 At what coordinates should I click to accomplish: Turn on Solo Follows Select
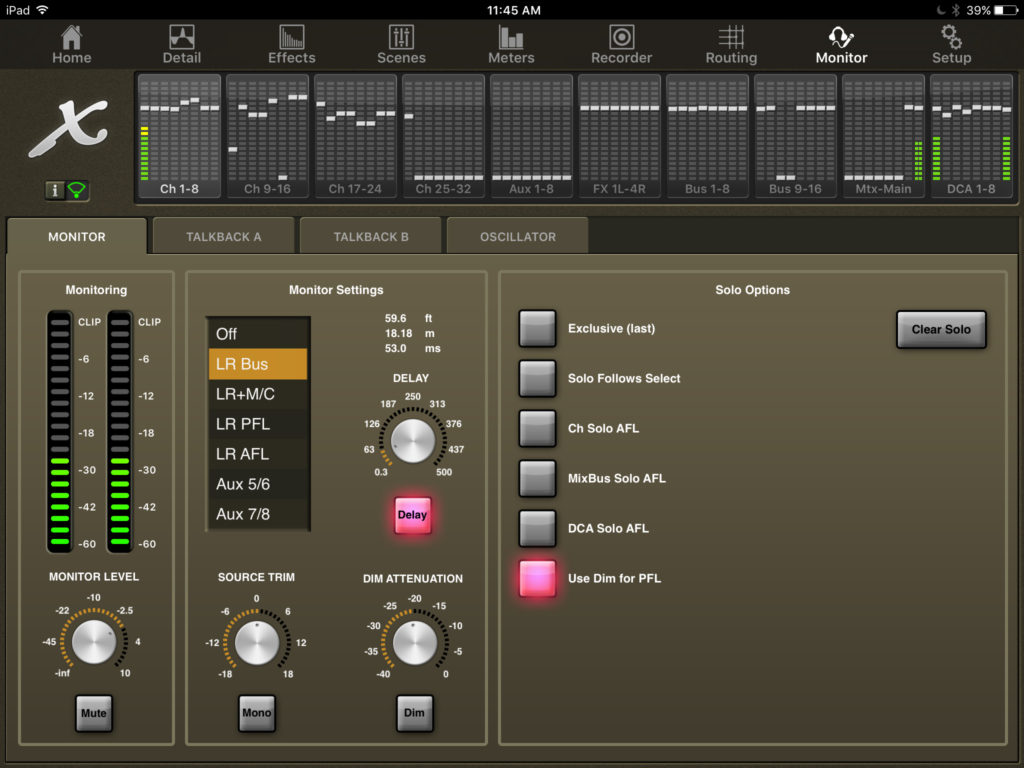click(537, 378)
